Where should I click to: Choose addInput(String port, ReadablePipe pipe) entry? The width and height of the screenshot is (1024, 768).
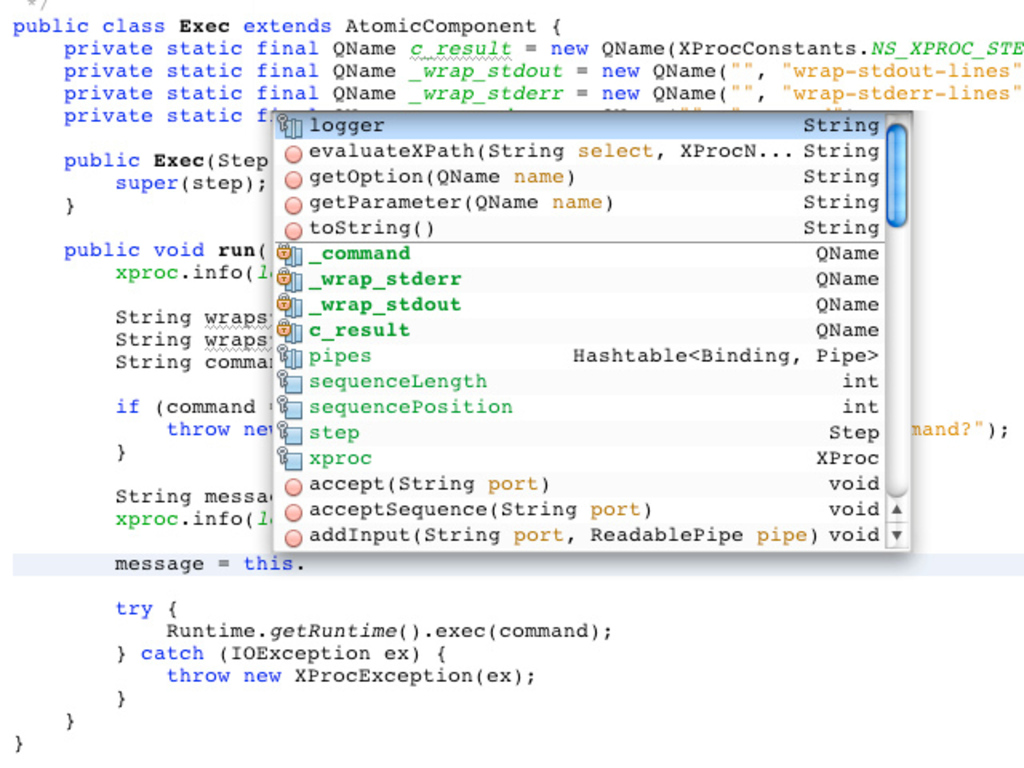tap(579, 535)
